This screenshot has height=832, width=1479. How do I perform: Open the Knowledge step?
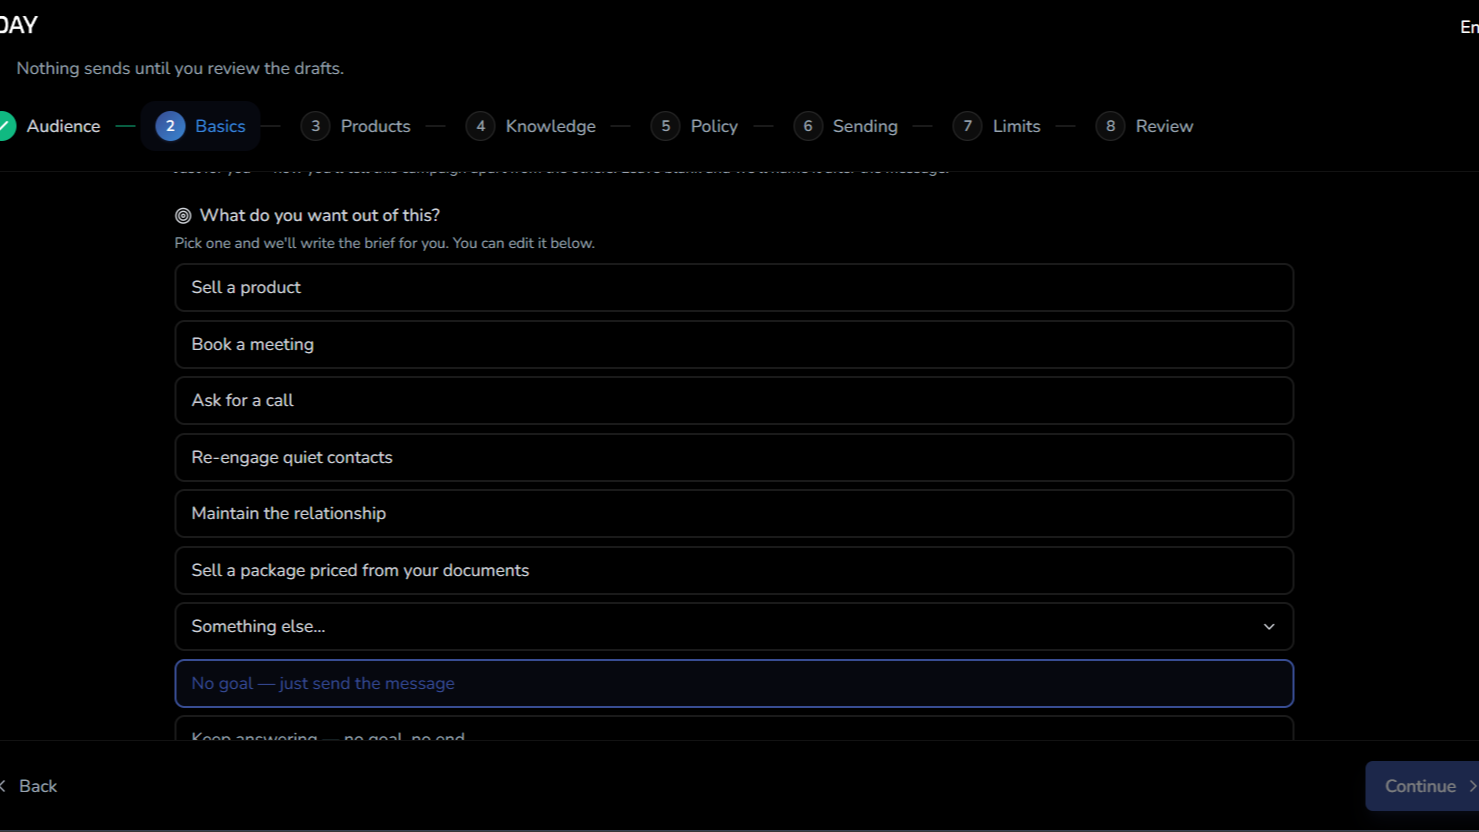point(531,126)
